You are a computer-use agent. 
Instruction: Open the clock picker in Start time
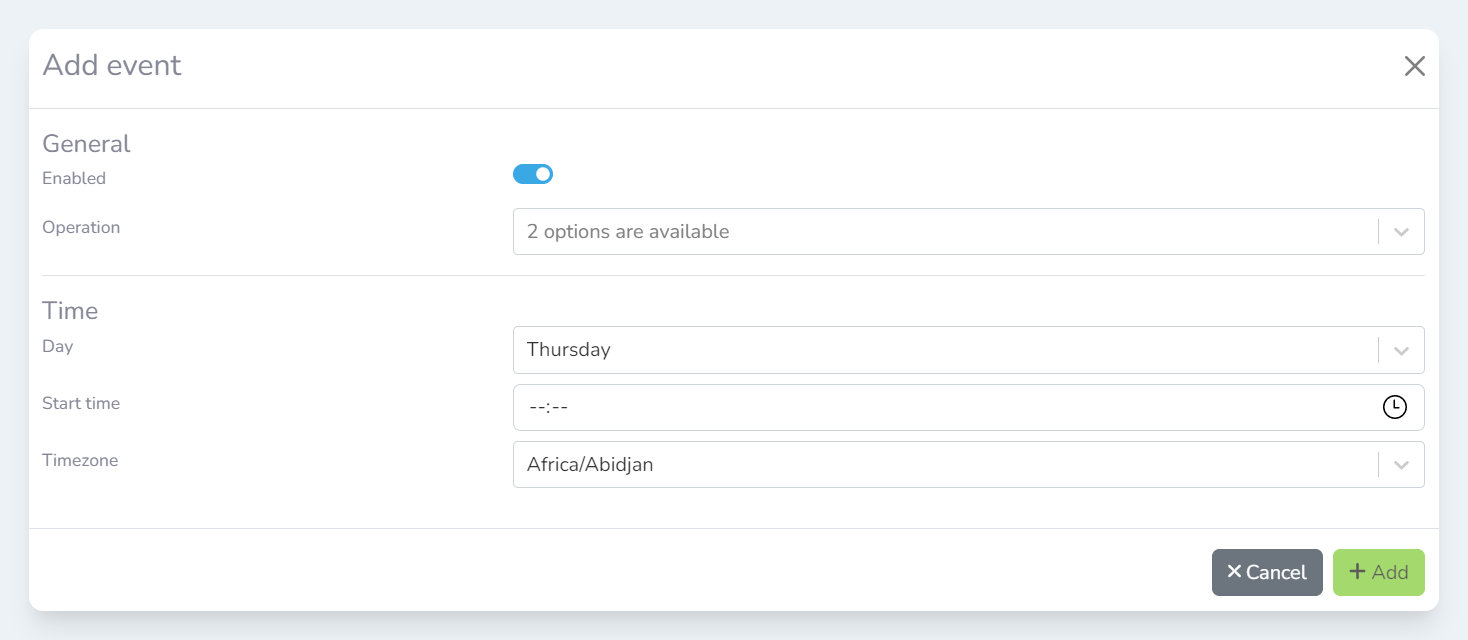(x=1394, y=407)
